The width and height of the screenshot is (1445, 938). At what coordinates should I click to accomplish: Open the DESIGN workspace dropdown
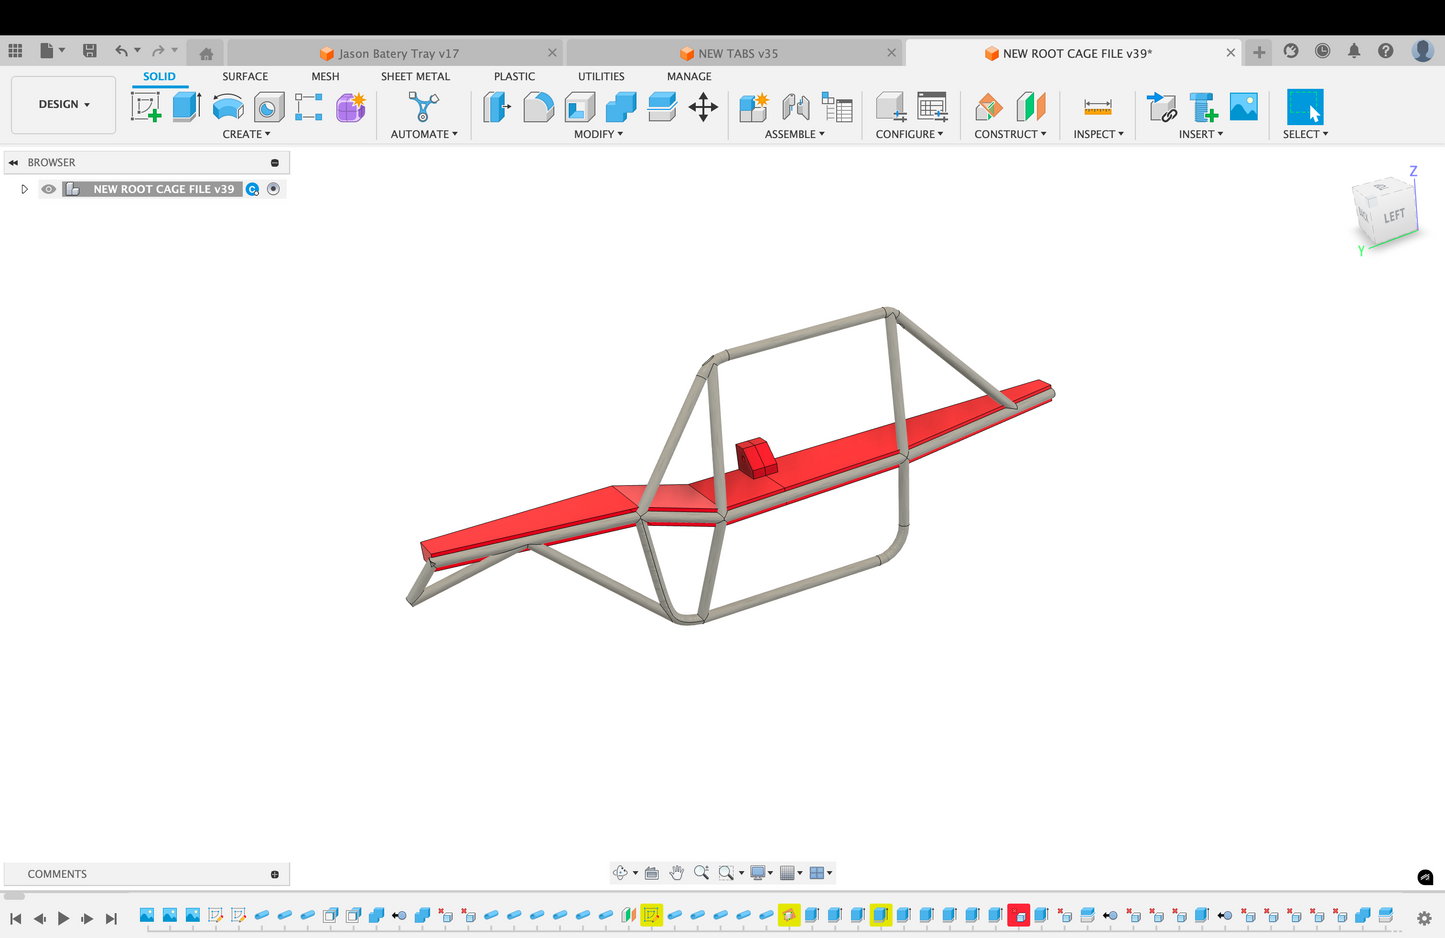(64, 104)
